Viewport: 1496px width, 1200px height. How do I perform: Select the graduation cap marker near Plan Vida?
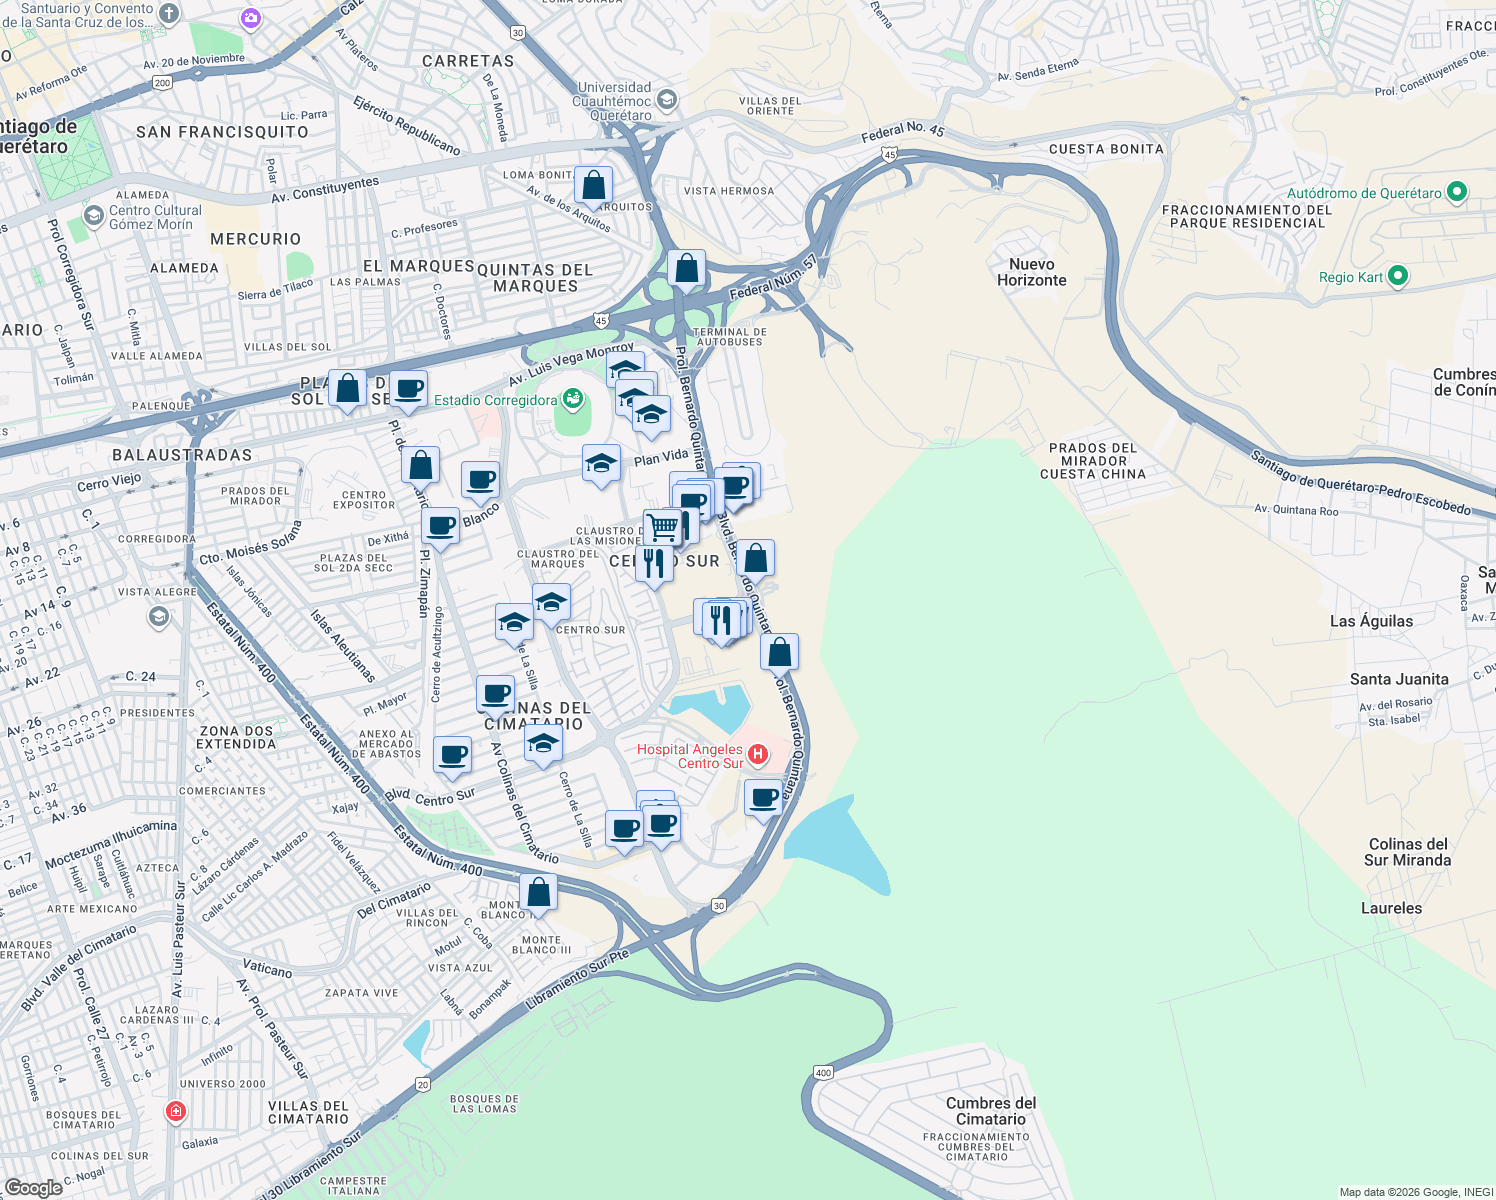click(601, 464)
